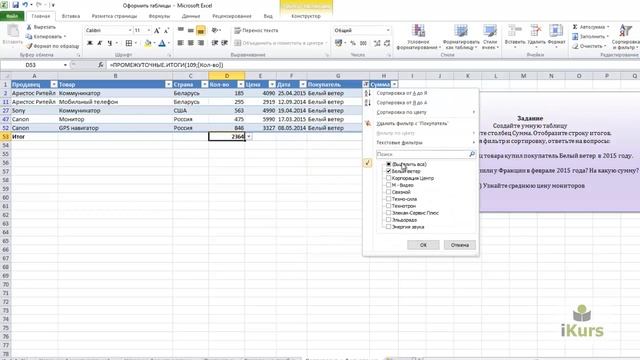
Task: Click the highlighted bottom vertical align icon
Action: (x=200, y=31)
